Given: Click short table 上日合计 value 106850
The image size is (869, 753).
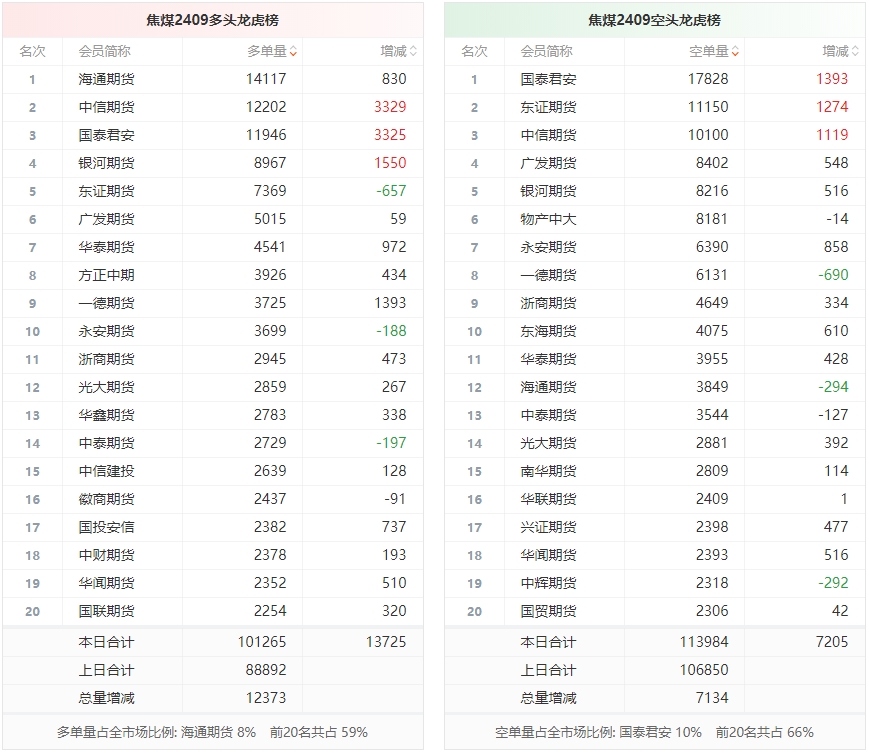Looking at the screenshot, I should [x=704, y=670].
